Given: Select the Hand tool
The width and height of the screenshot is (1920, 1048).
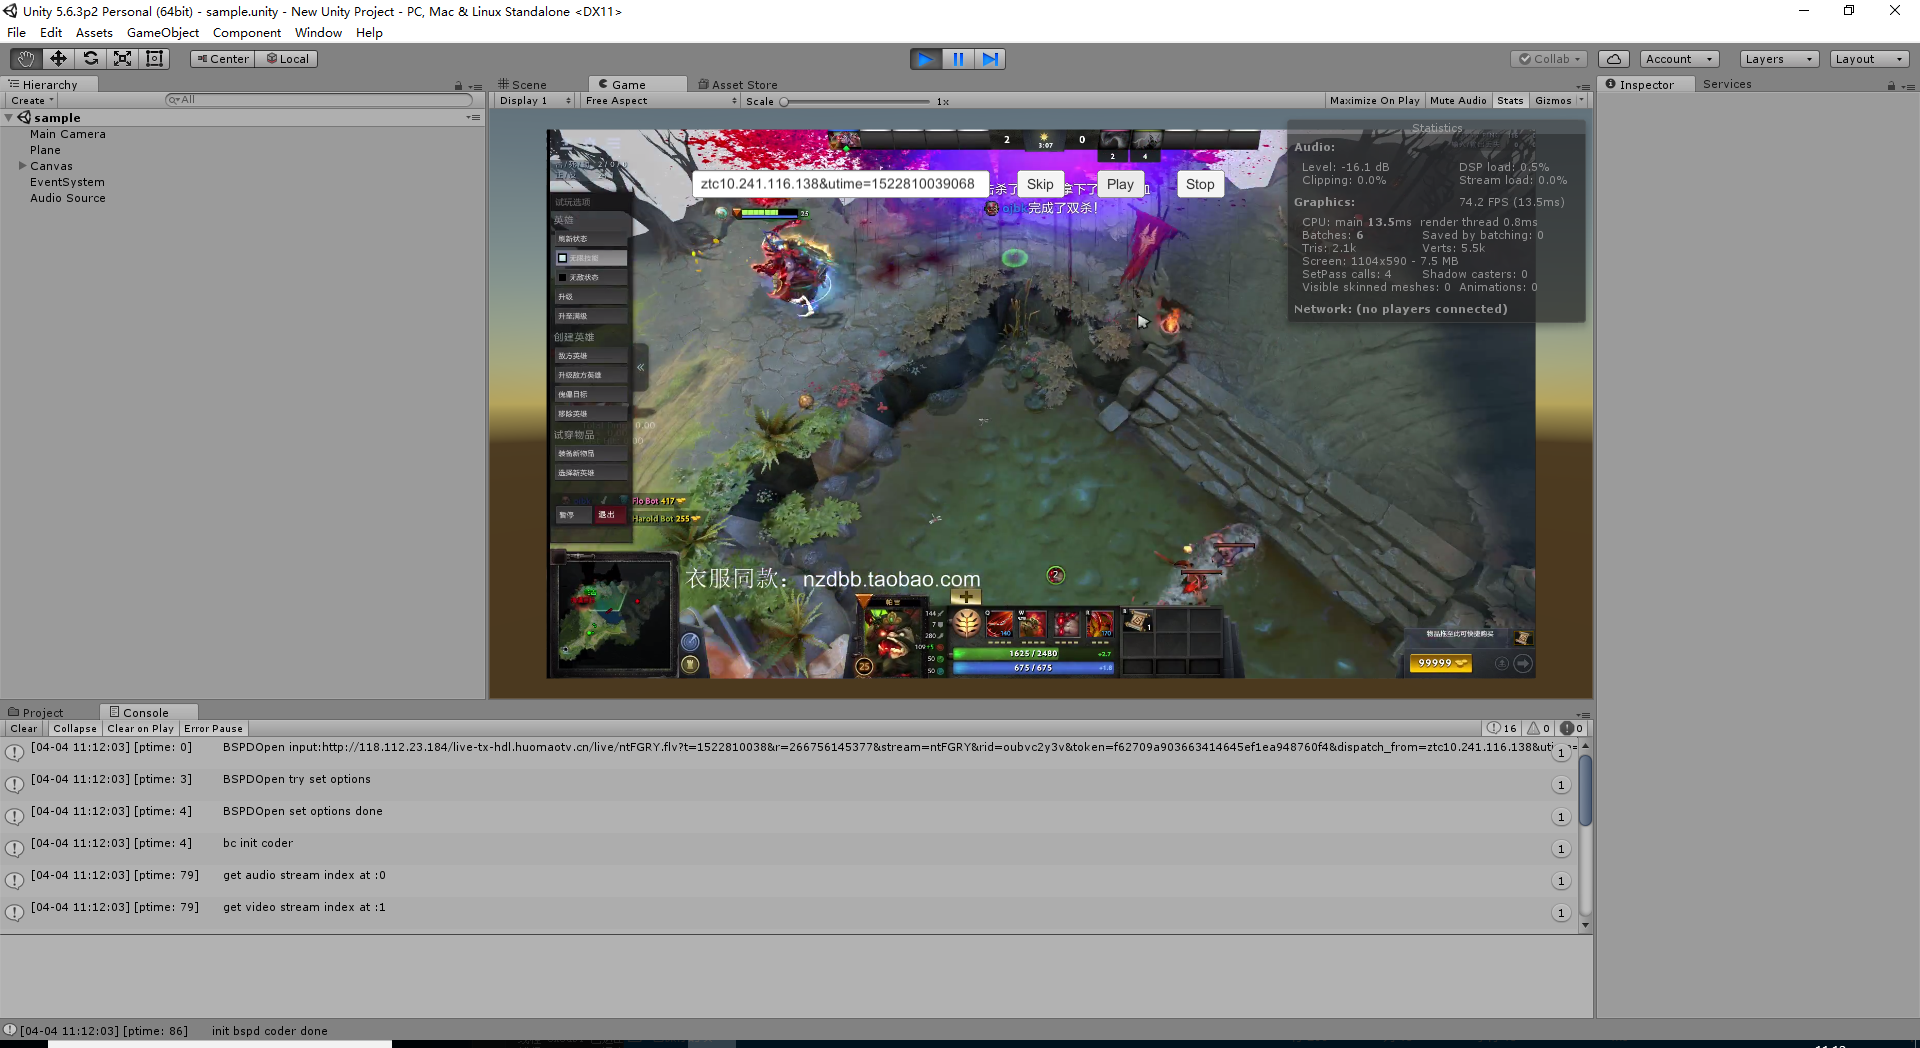Looking at the screenshot, I should click(x=26, y=59).
